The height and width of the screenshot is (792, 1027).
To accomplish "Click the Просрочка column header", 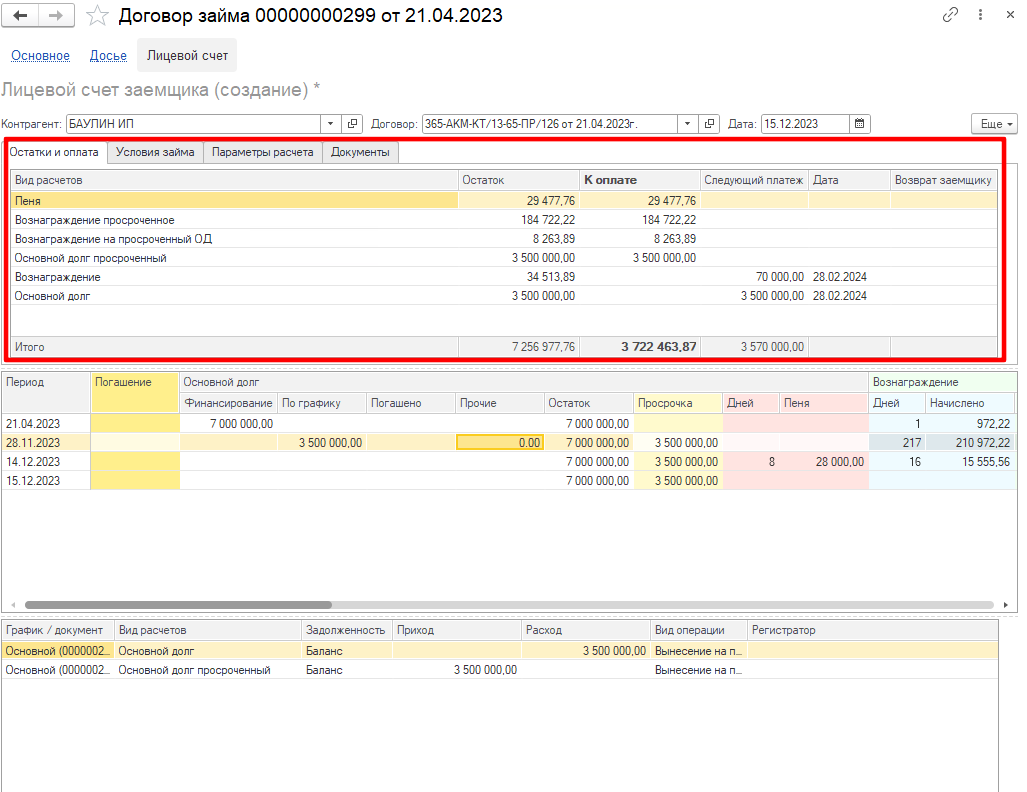I will click(x=678, y=403).
